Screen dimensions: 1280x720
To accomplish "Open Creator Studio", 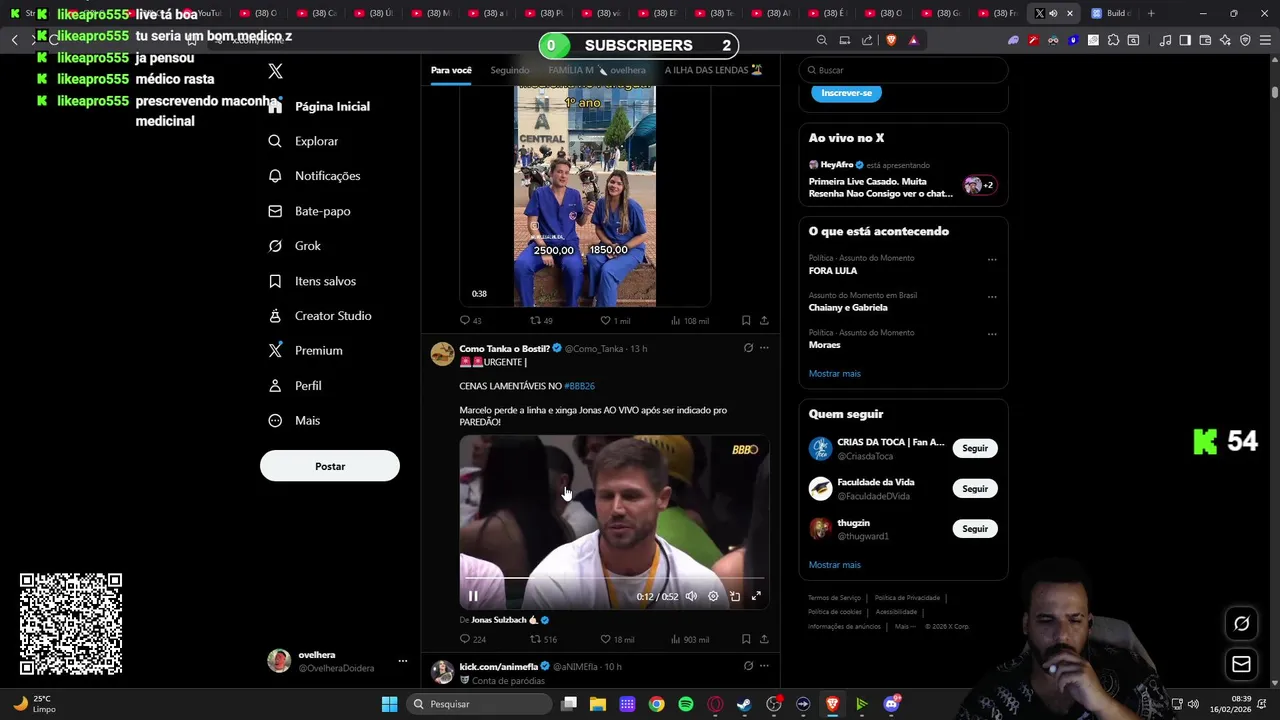I will pyautogui.click(x=319, y=316).
